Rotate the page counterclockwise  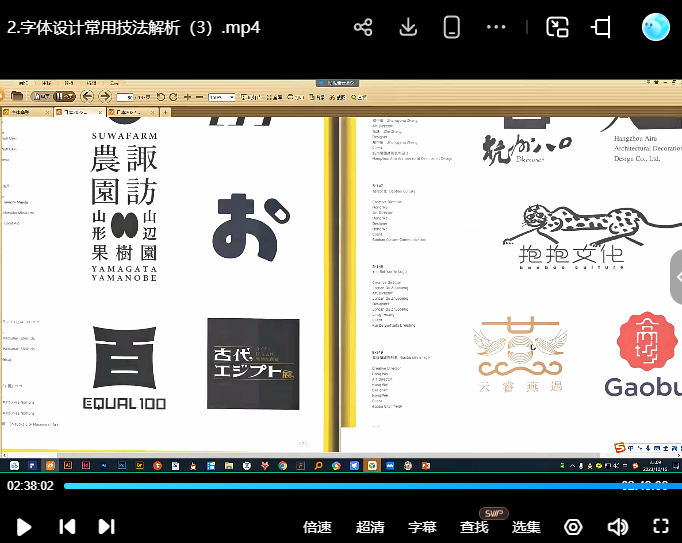(x=160, y=97)
